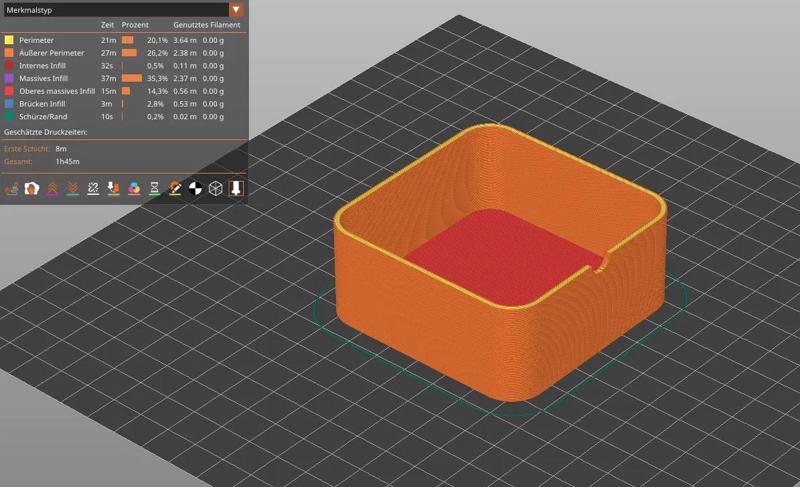Click the 35,3% Massives Infill percentage

157,78
